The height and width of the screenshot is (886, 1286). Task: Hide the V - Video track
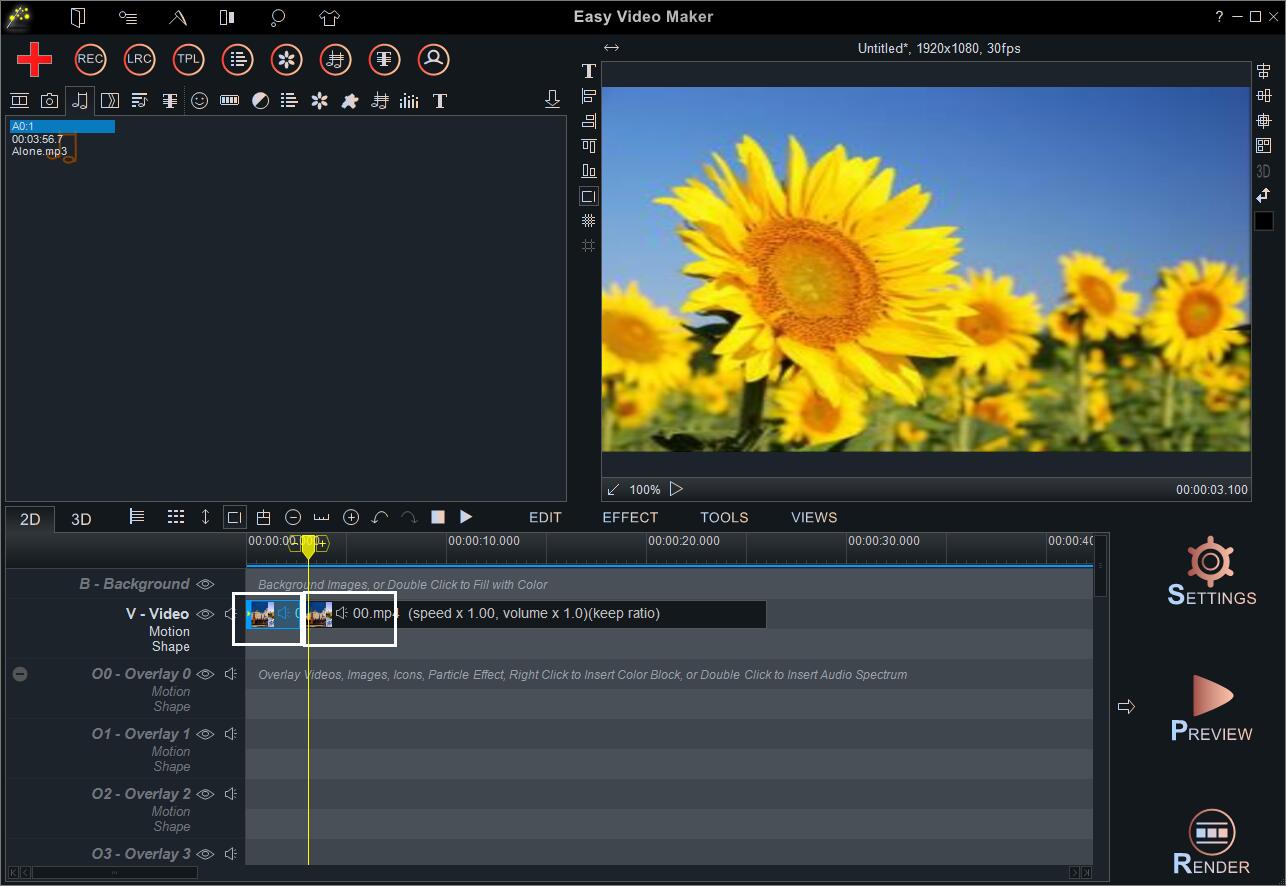[x=205, y=614]
